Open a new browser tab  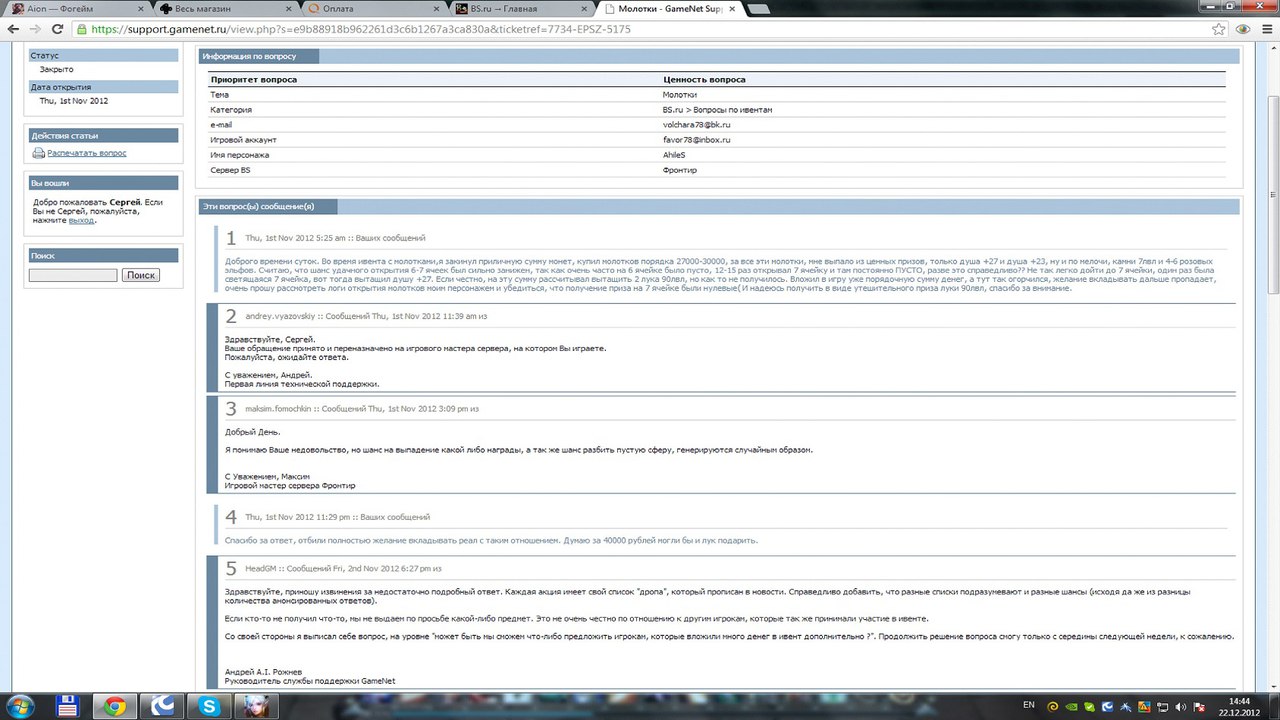[757, 9]
